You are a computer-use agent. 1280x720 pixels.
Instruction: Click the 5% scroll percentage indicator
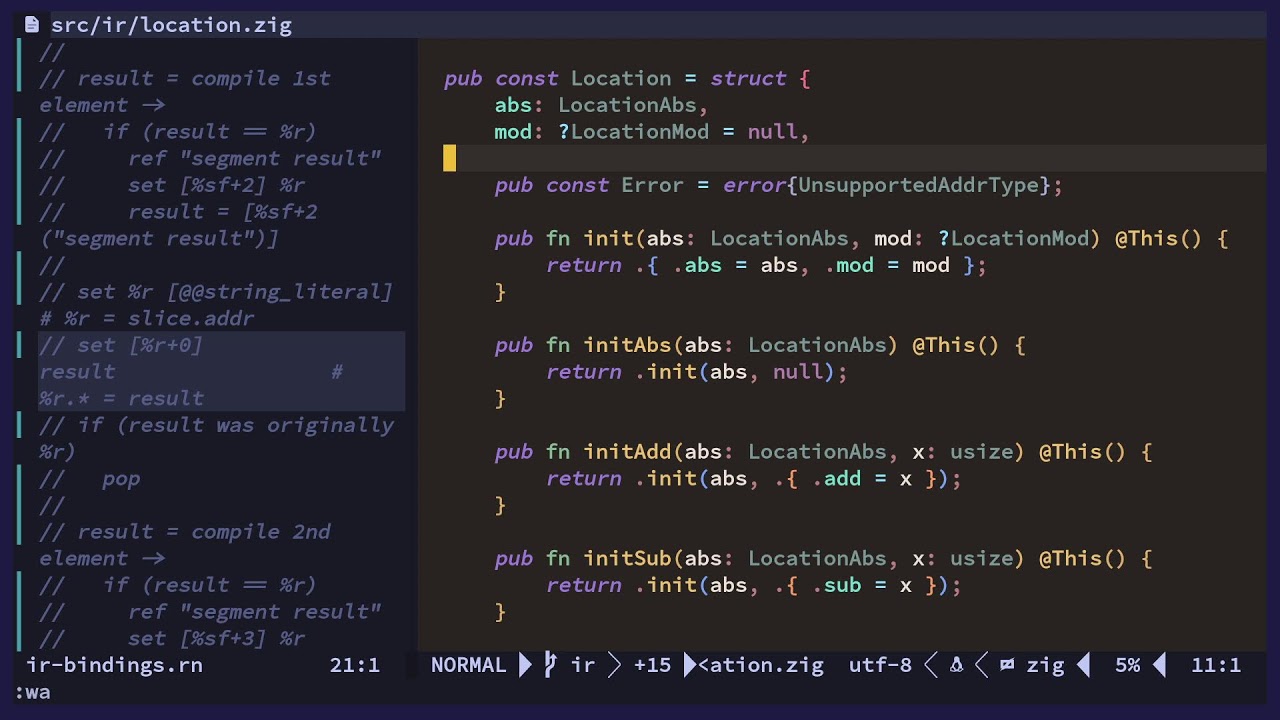coord(1127,665)
